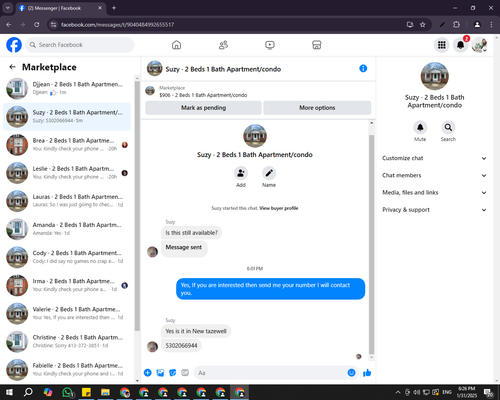This screenshot has height=400, width=500.
Task: Mute the chat with the bell icon
Action: [x=420, y=127]
